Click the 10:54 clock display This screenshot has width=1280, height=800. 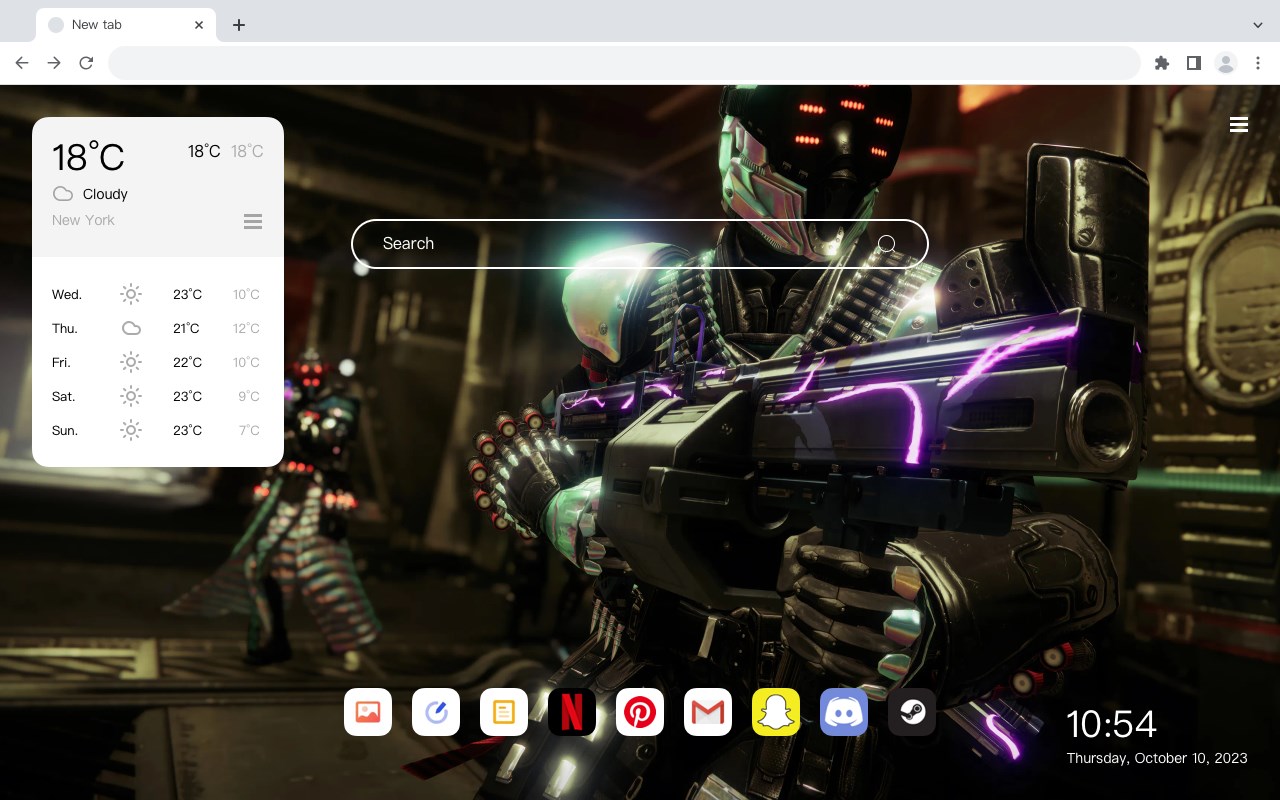point(1111,724)
